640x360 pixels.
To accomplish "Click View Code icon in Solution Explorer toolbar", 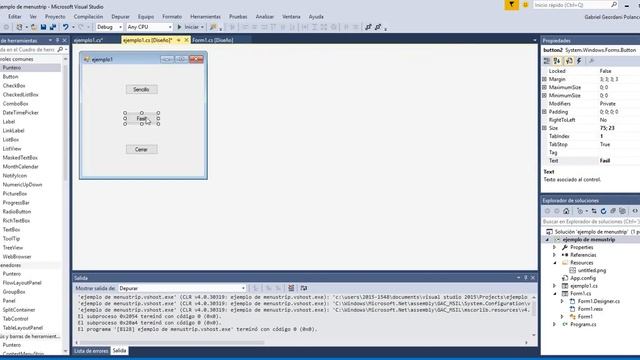I will pyautogui.click(x=635, y=211).
